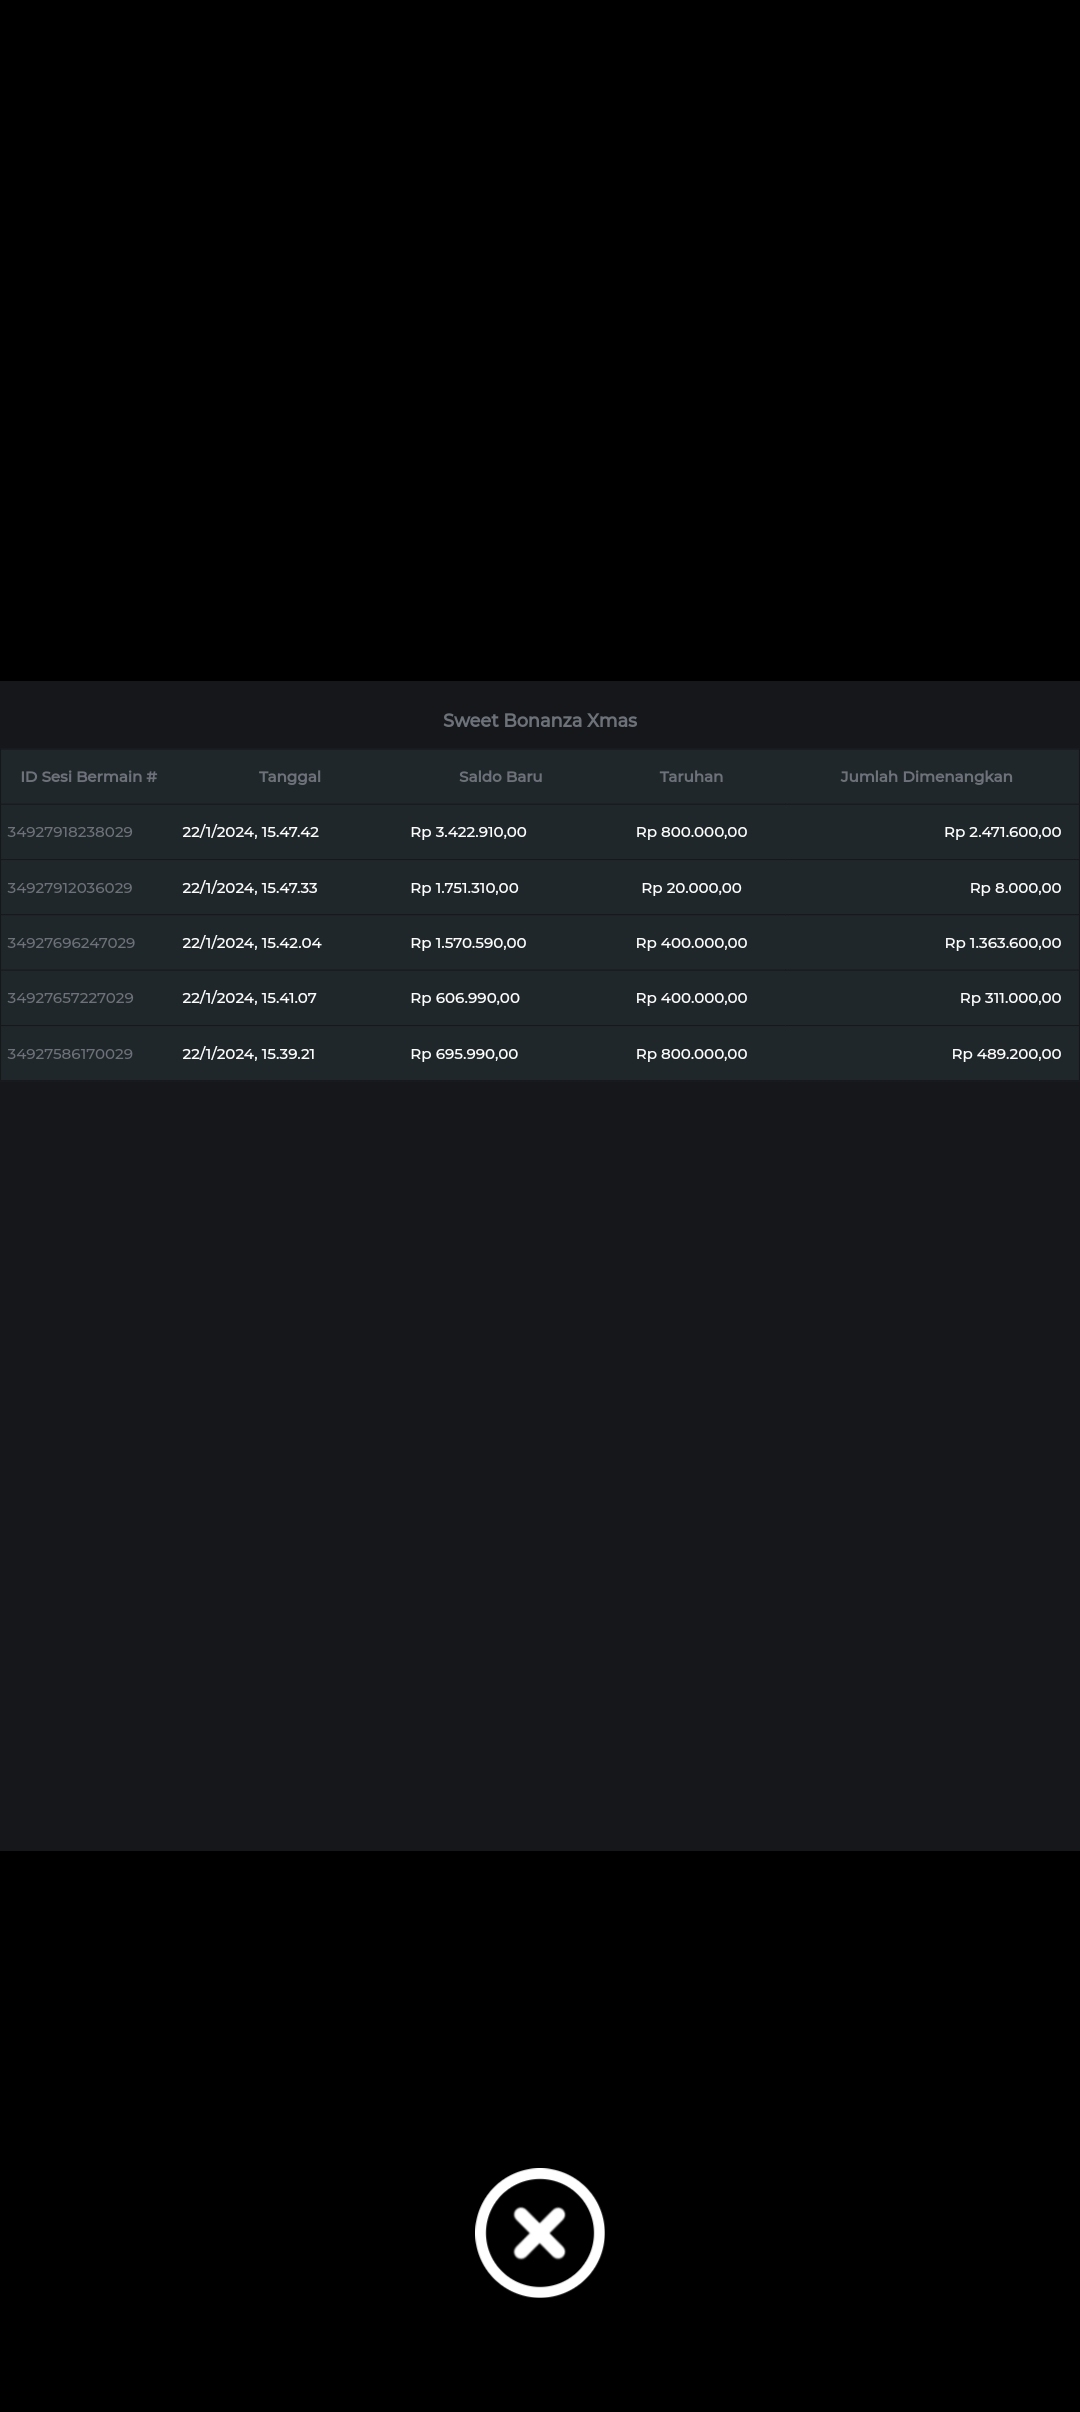Open session ID 34927912036029

pos(70,888)
